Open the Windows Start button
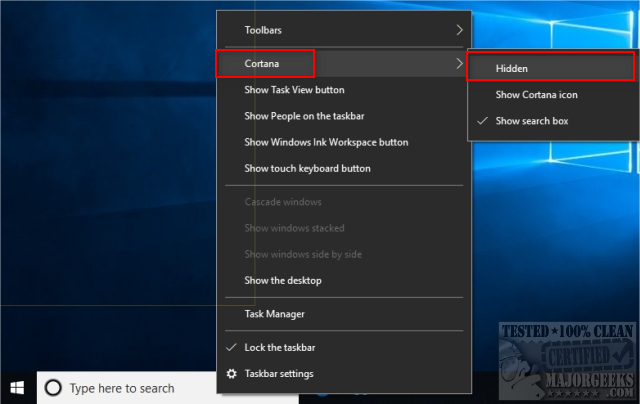Viewport: 640px width, 404px height. pyautogui.click(x=17, y=388)
